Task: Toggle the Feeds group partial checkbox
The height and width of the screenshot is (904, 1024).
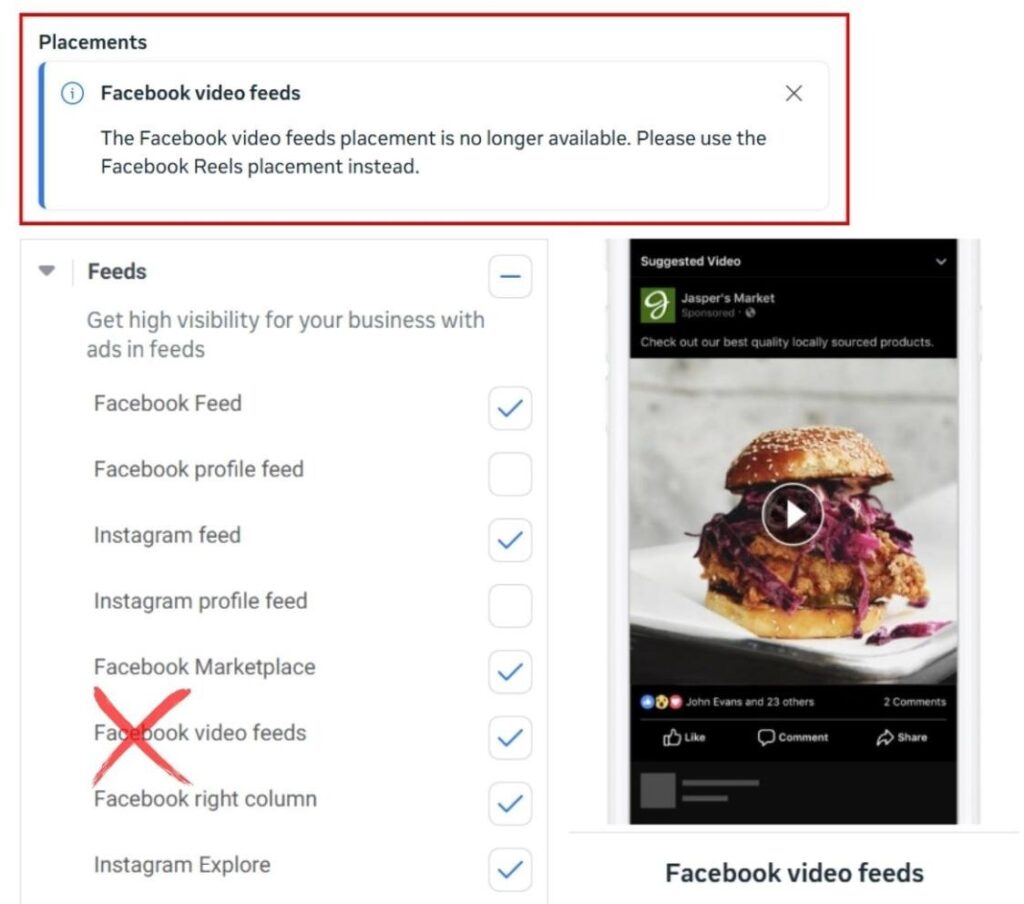Action: click(x=510, y=276)
